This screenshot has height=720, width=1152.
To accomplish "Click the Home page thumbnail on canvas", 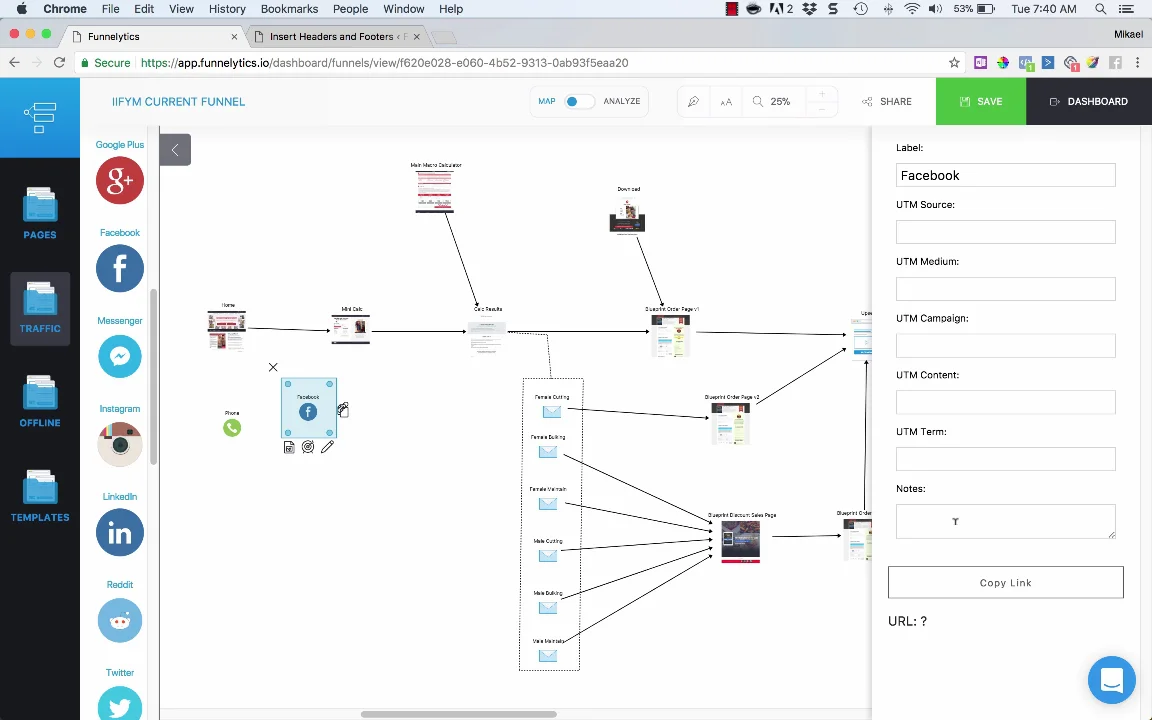I will pyautogui.click(x=226, y=331).
